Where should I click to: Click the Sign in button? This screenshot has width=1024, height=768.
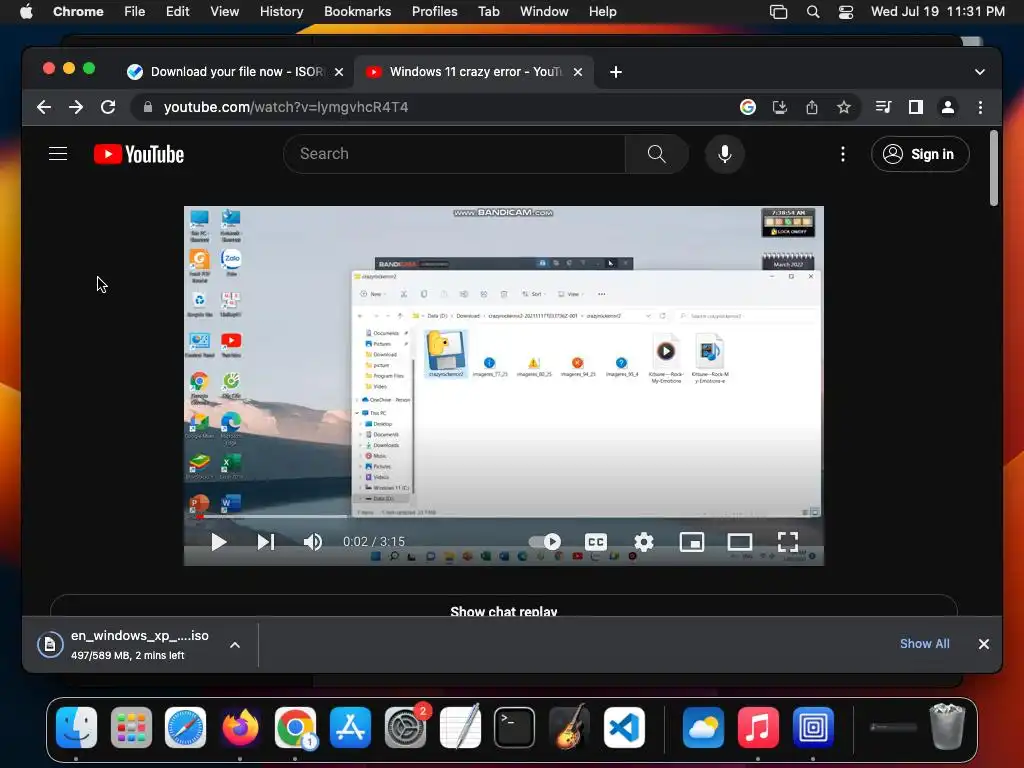pos(920,154)
